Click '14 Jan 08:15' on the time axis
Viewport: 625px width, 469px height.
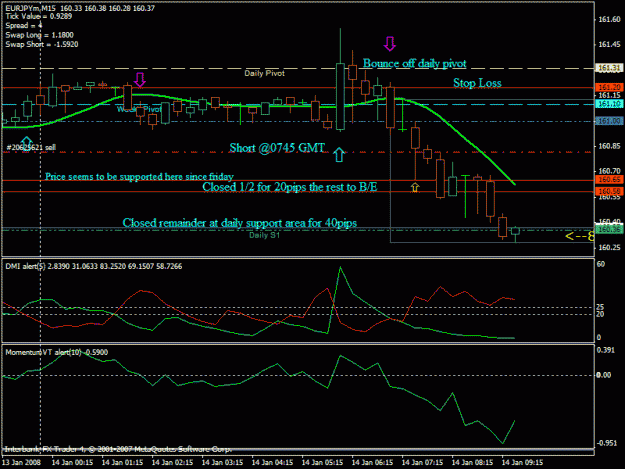pos(472,462)
